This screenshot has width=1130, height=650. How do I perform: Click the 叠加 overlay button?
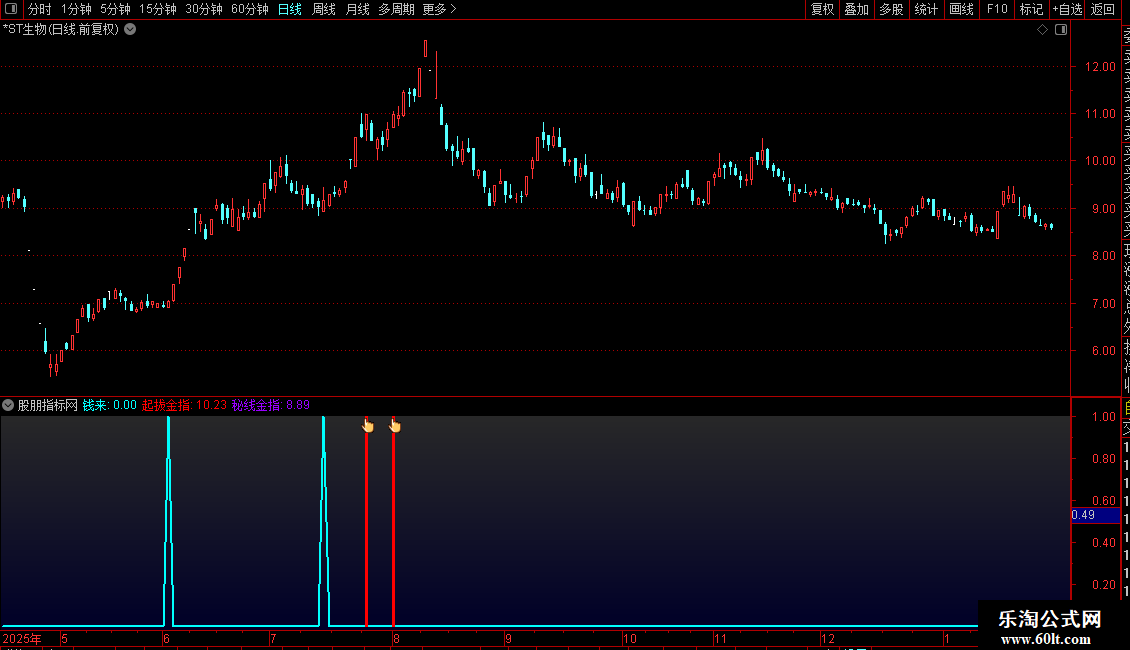point(857,9)
